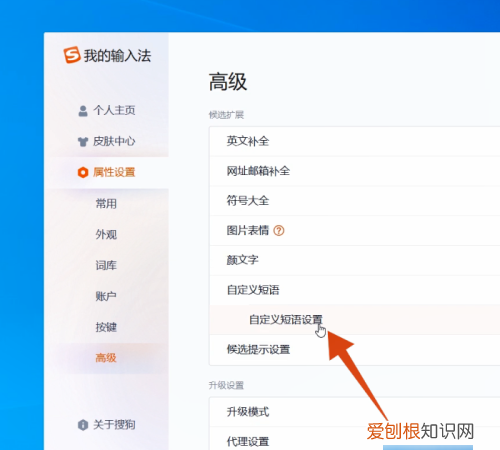
Task: Click the 升级模式 row
Action: click(355, 412)
